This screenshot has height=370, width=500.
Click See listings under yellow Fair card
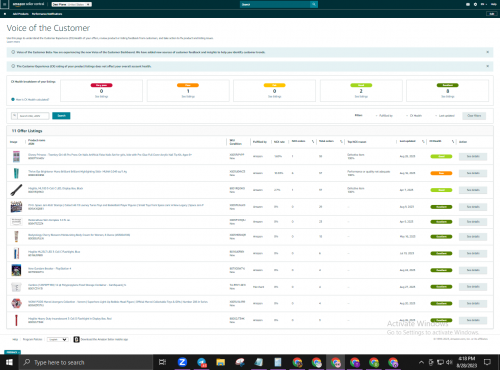(274, 97)
